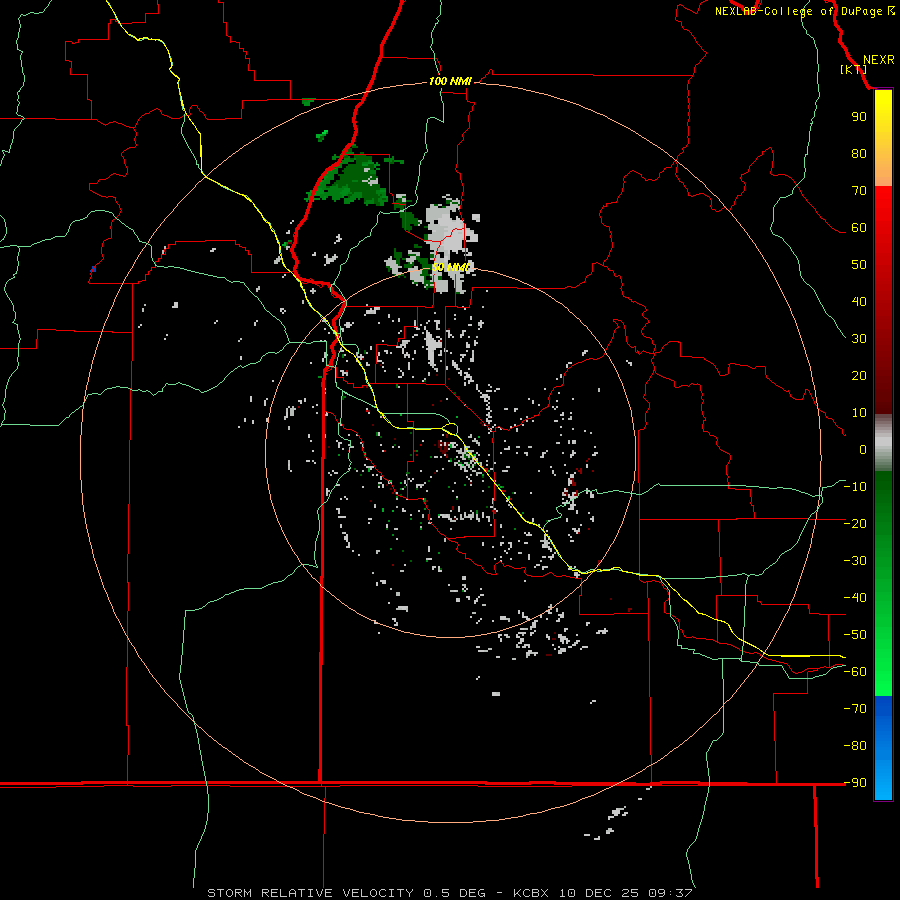This screenshot has width=900, height=900.
Task: Click the -80 value on the velocity scale
Action: point(855,746)
